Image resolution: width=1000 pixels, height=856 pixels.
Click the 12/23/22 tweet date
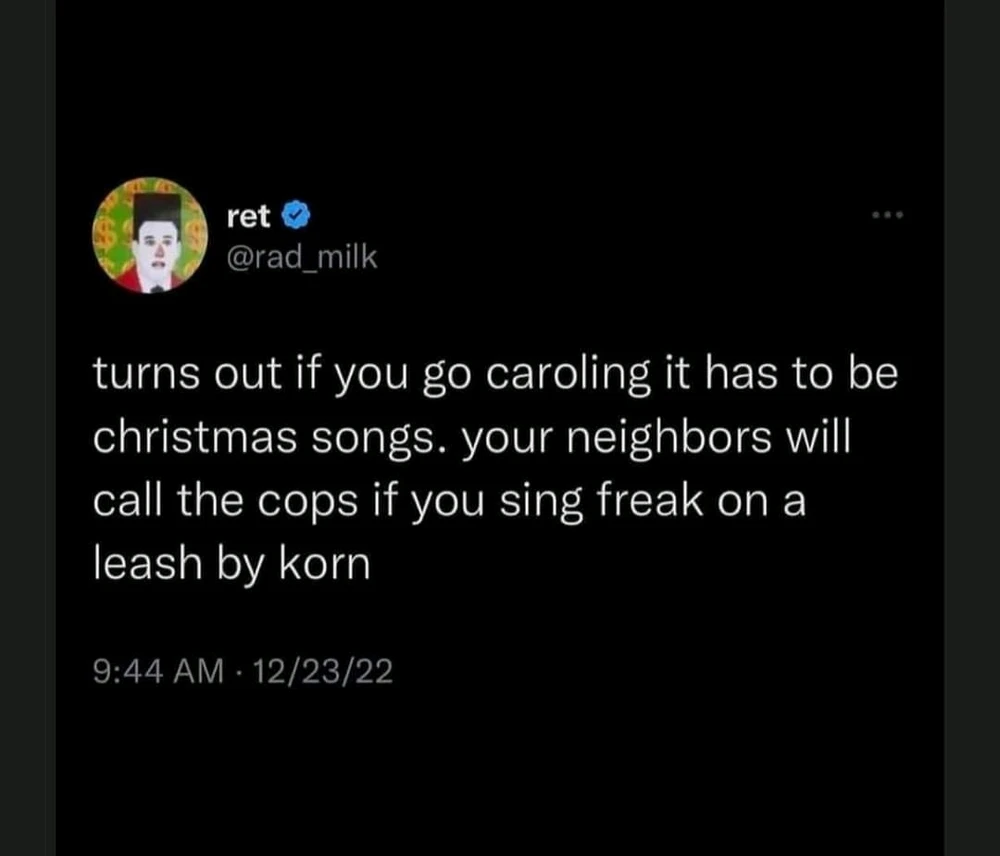[x=323, y=671]
